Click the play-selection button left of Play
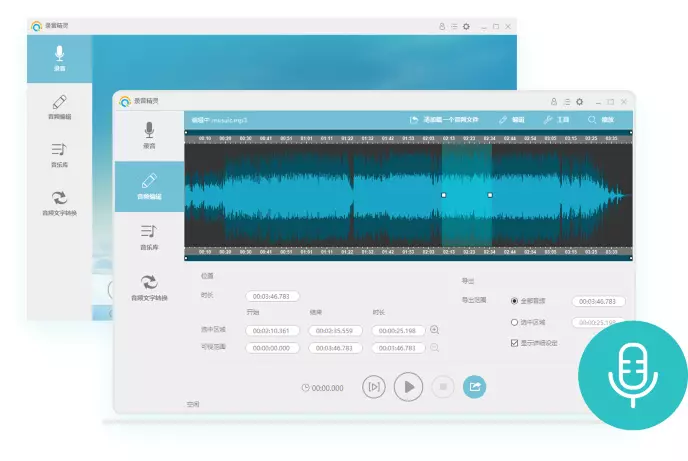688x461 pixels. click(374, 387)
